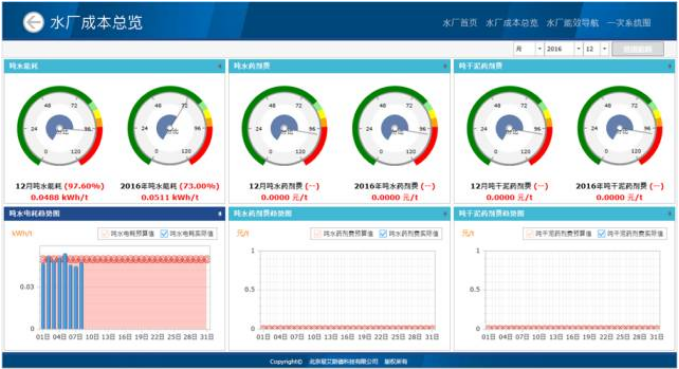
Task: Open 一次系统图 navigation link
Action: tap(629, 23)
